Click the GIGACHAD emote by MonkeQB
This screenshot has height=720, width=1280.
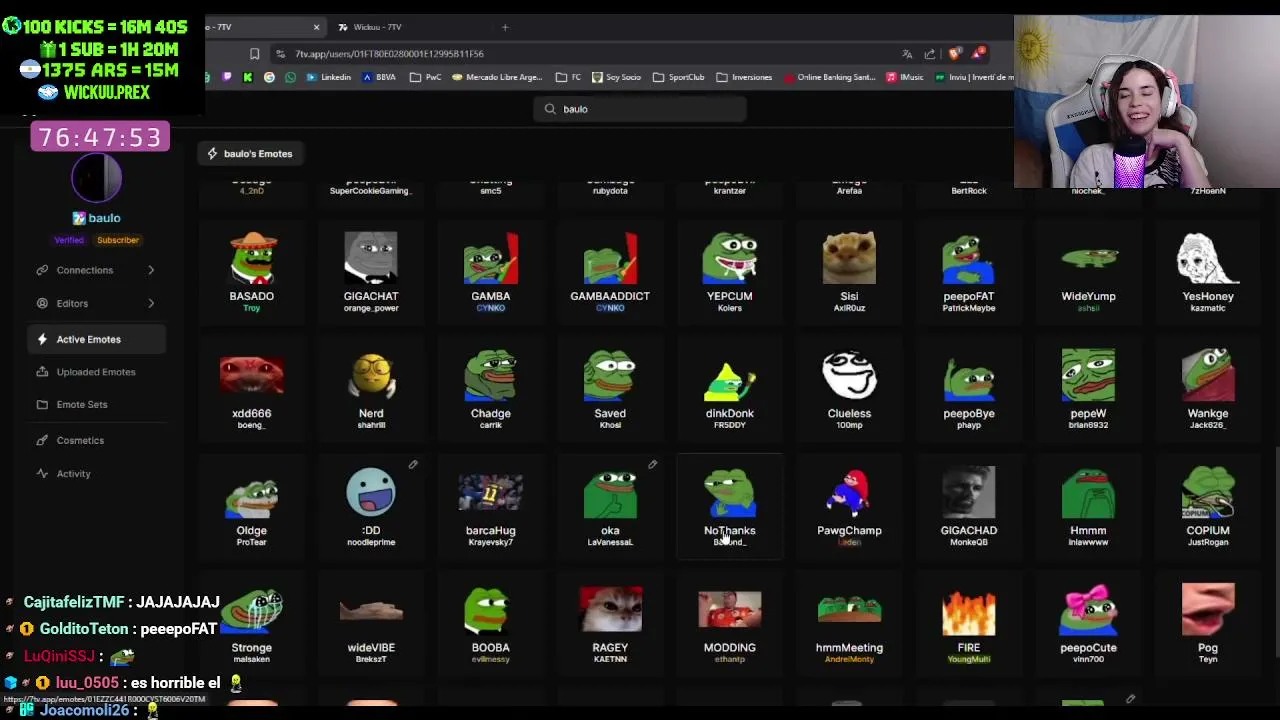click(x=969, y=506)
